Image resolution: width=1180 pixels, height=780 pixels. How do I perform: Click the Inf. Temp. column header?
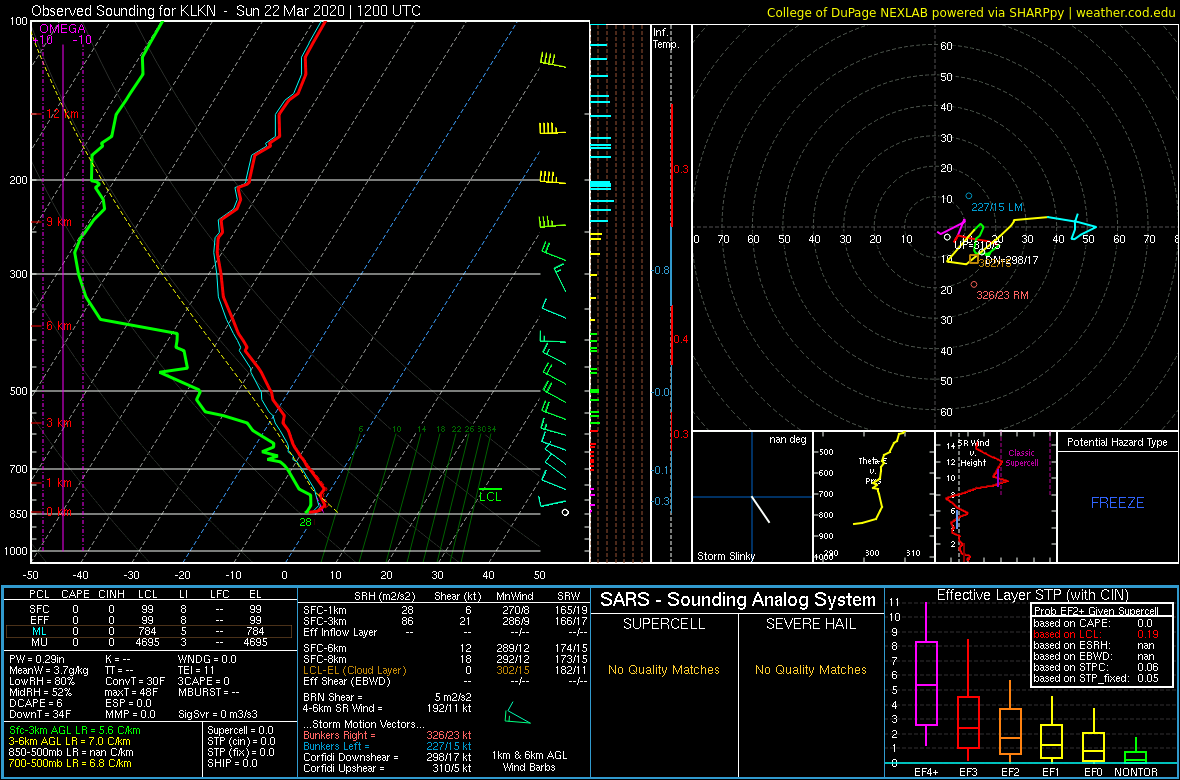click(666, 38)
